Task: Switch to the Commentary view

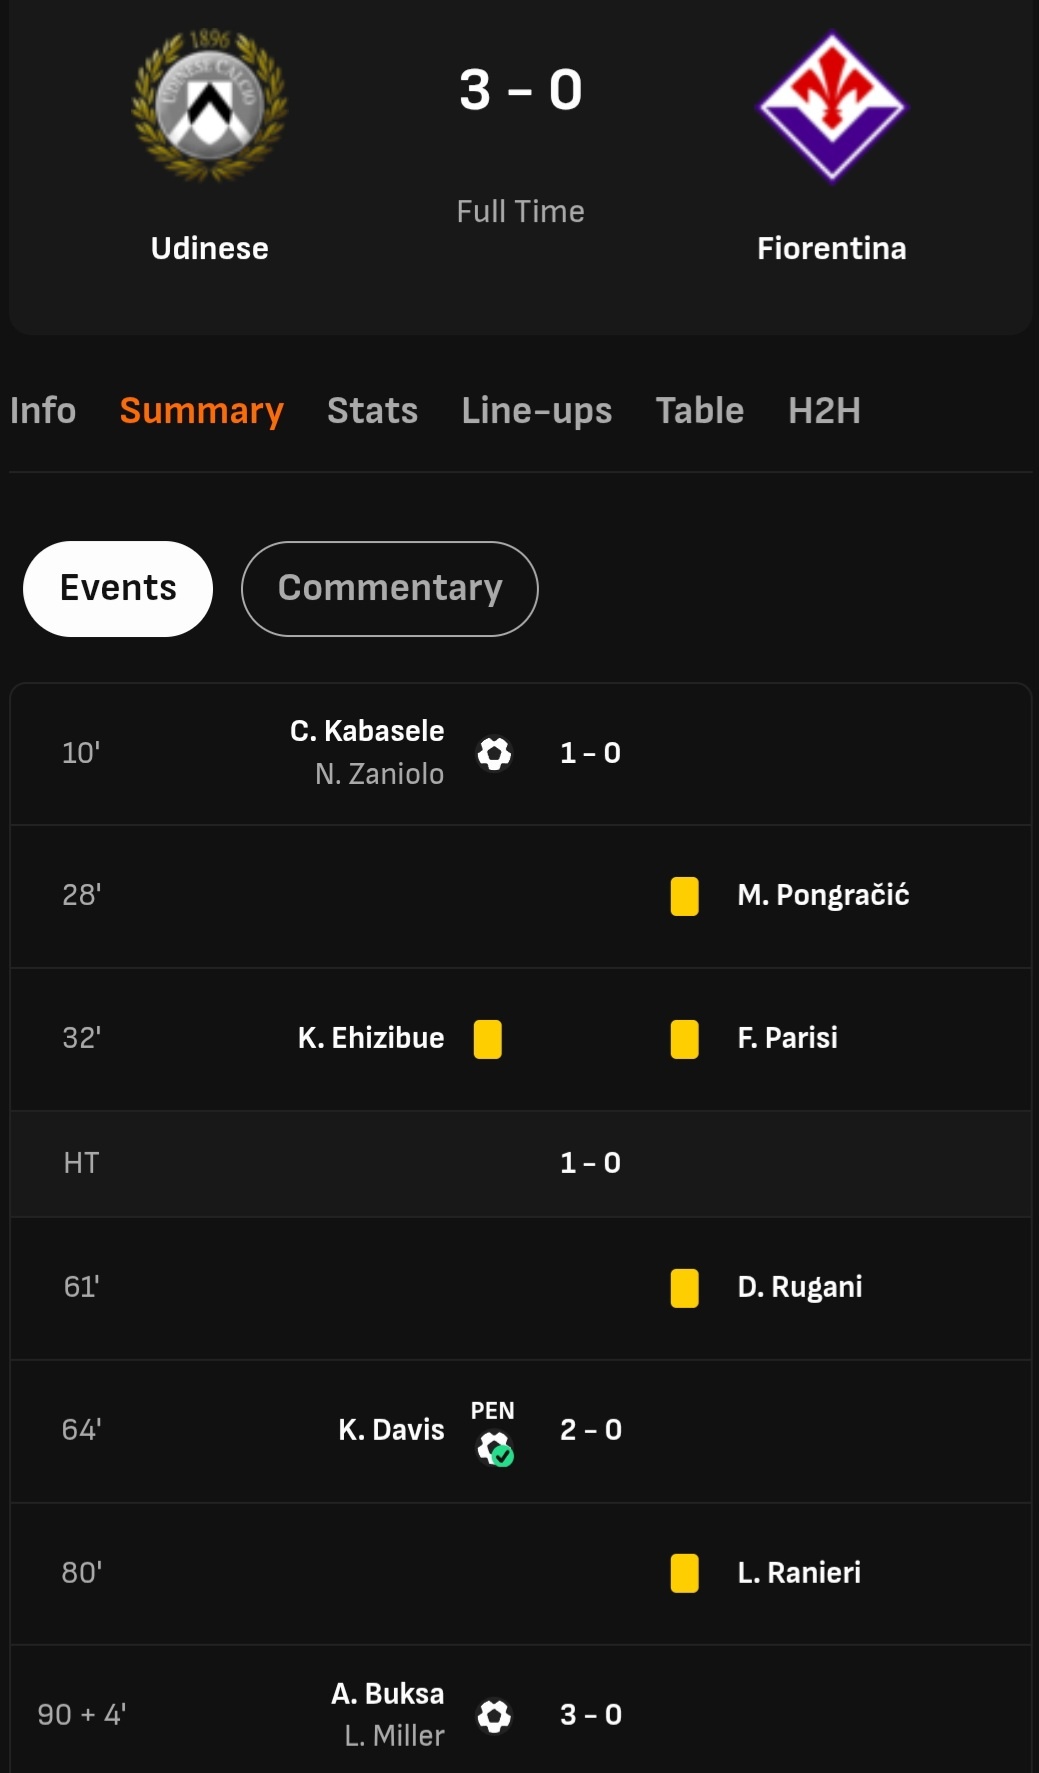Action: (x=389, y=588)
